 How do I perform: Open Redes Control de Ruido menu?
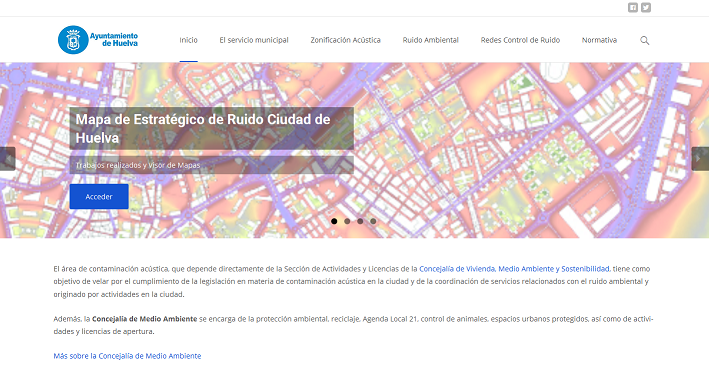pyautogui.click(x=520, y=40)
